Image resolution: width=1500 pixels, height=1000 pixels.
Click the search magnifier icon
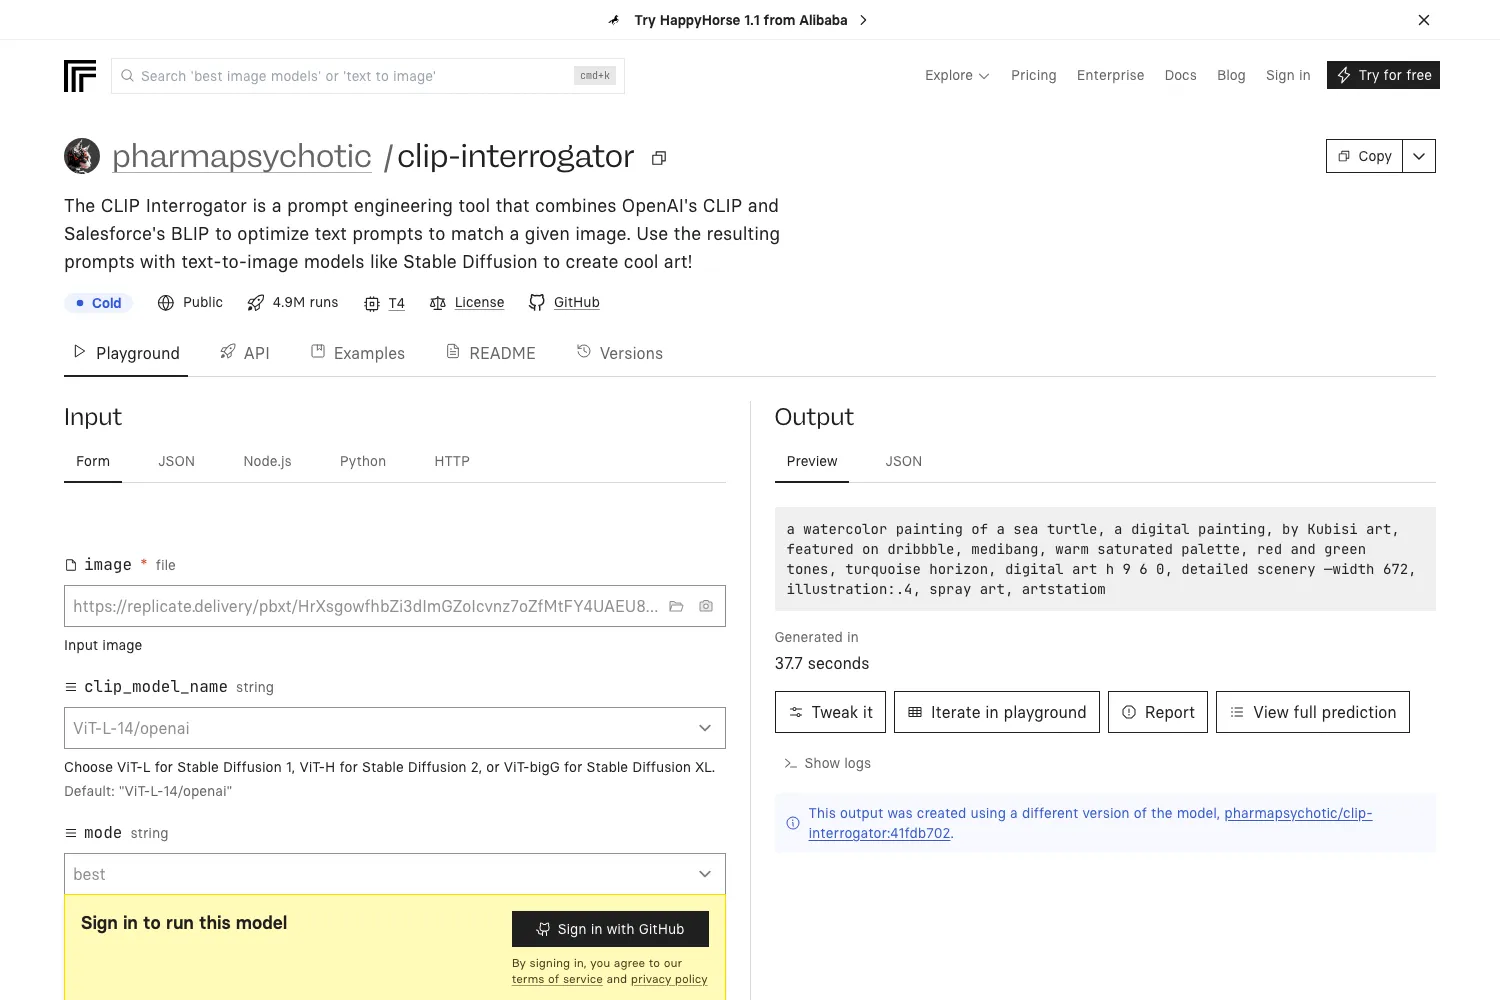tap(127, 76)
